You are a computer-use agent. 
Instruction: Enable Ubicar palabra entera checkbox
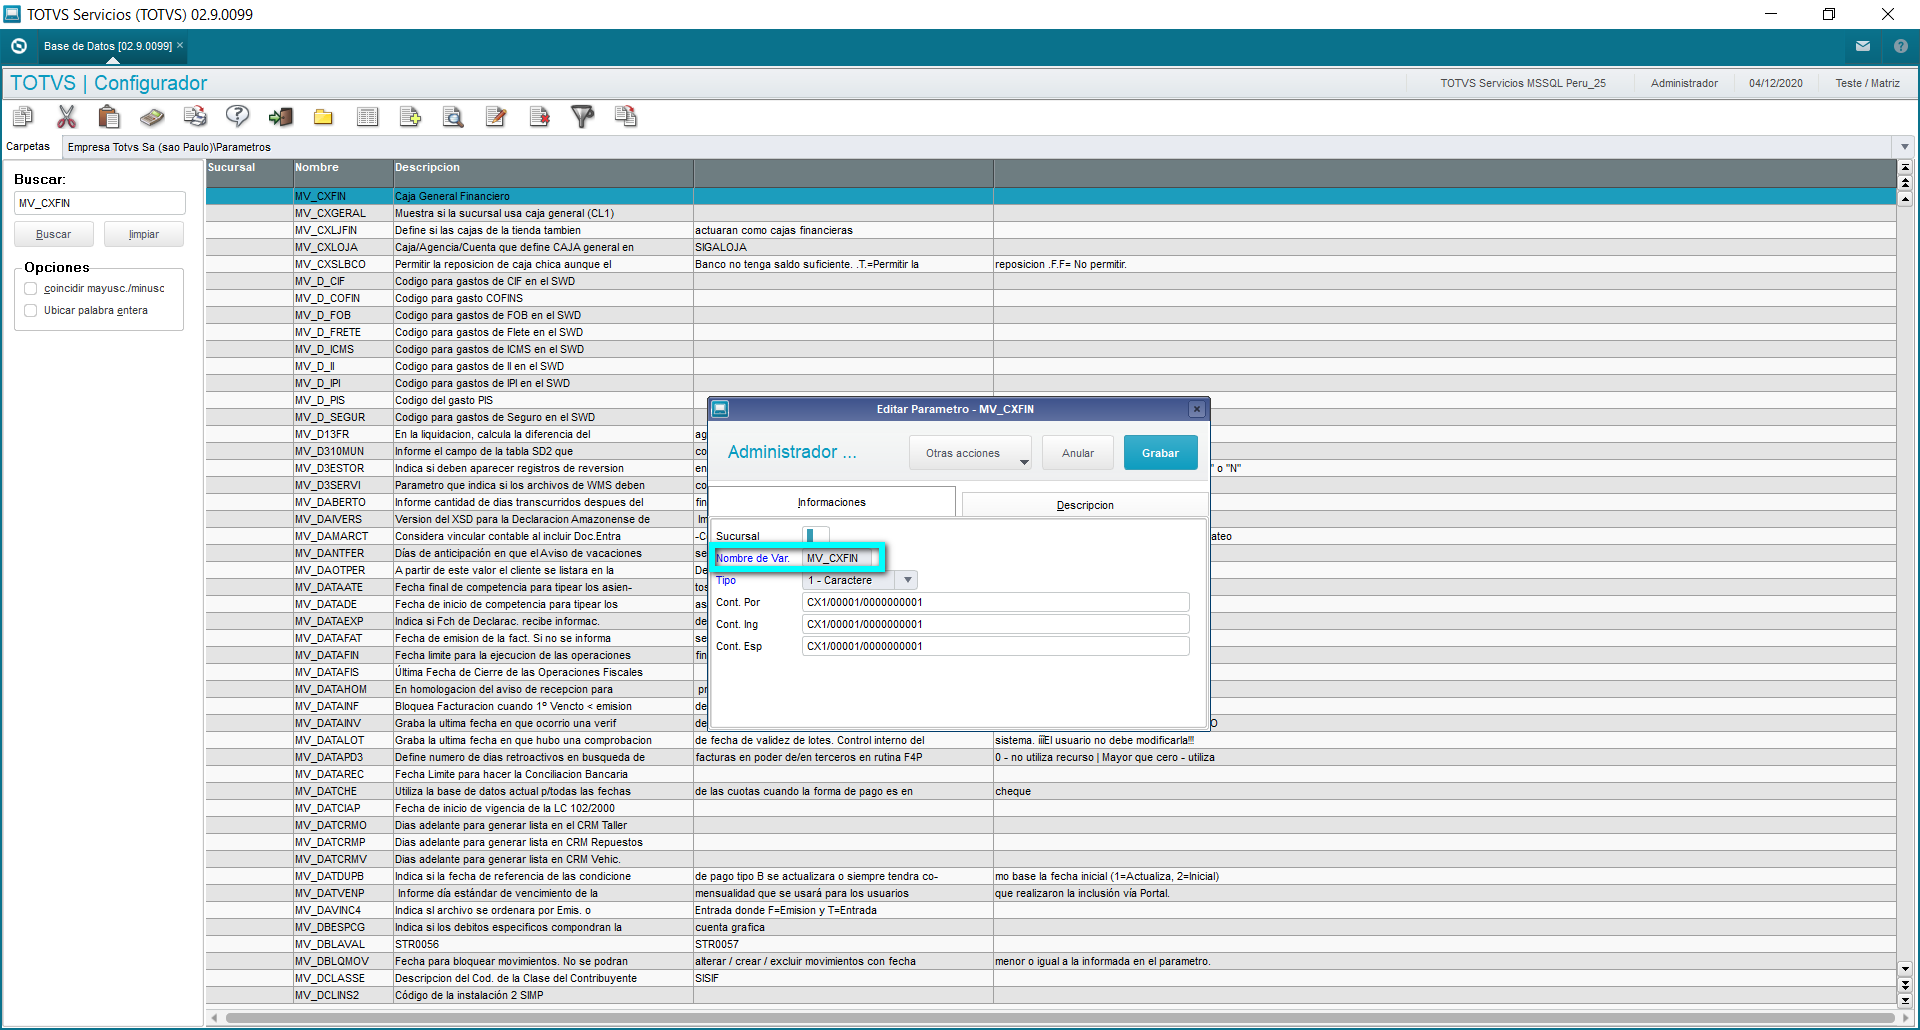pos(31,311)
